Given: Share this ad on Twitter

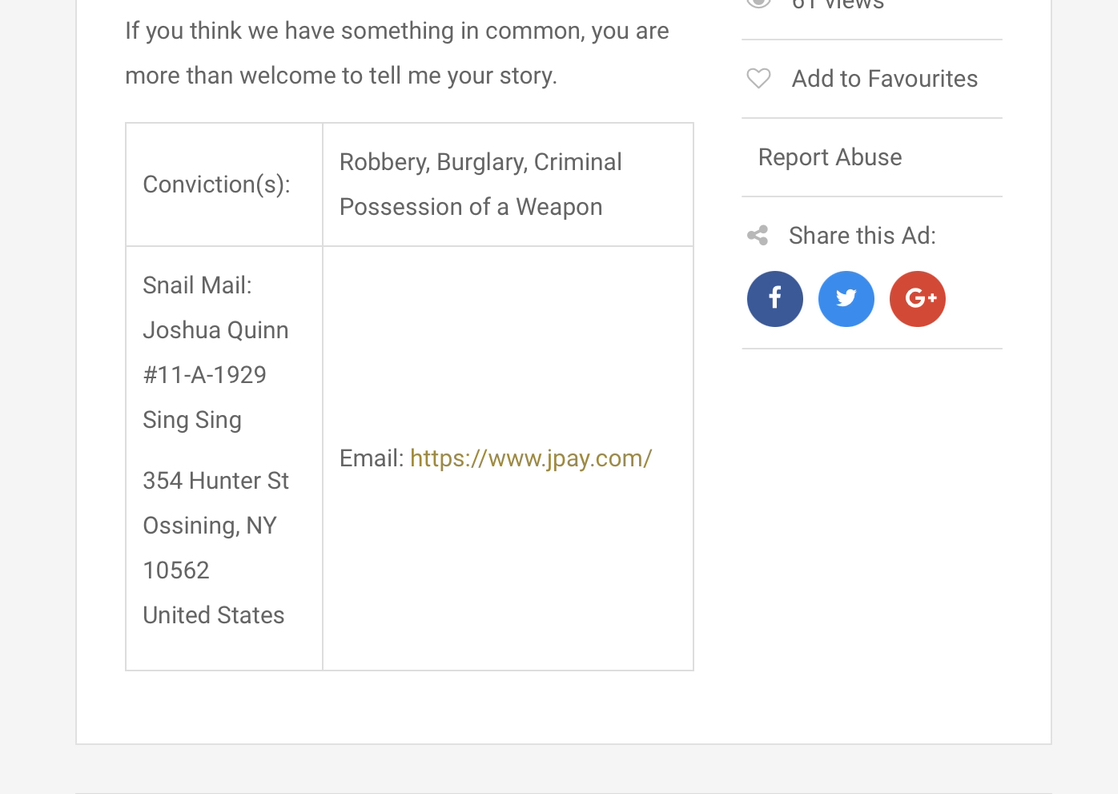Looking at the screenshot, I should (x=846, y=299).
